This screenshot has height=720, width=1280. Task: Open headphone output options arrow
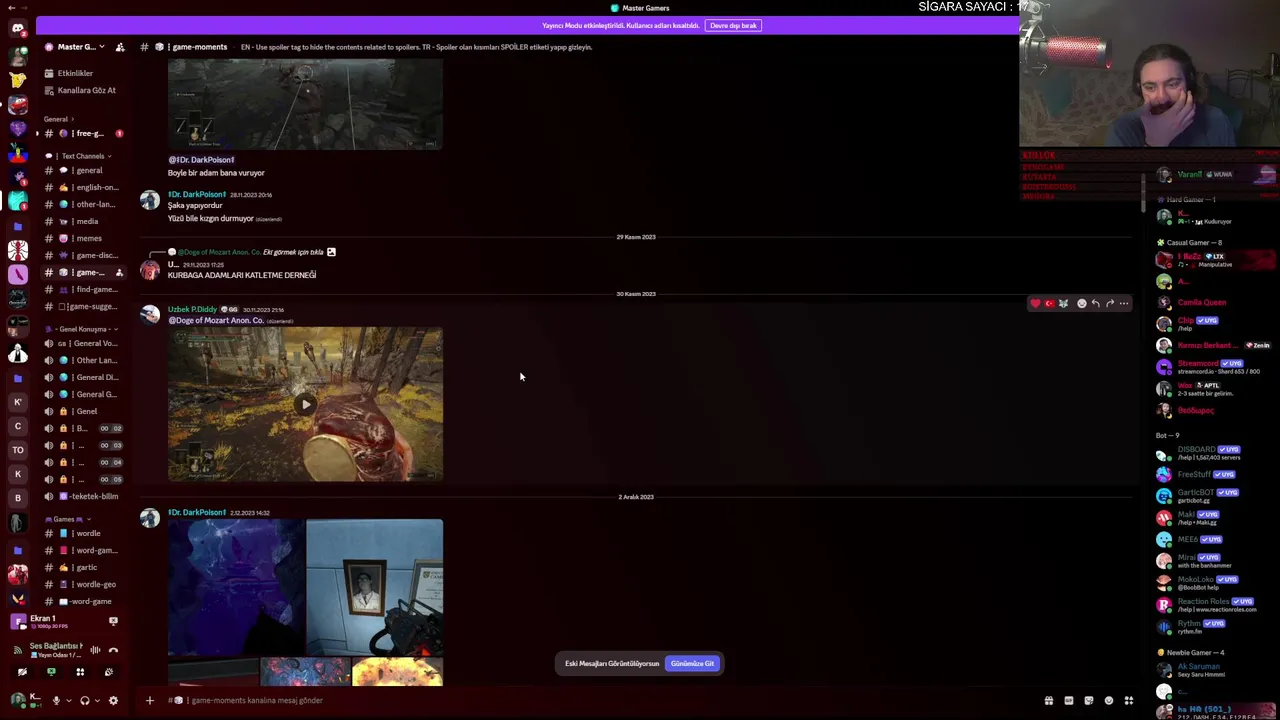(x=96, y=700)
